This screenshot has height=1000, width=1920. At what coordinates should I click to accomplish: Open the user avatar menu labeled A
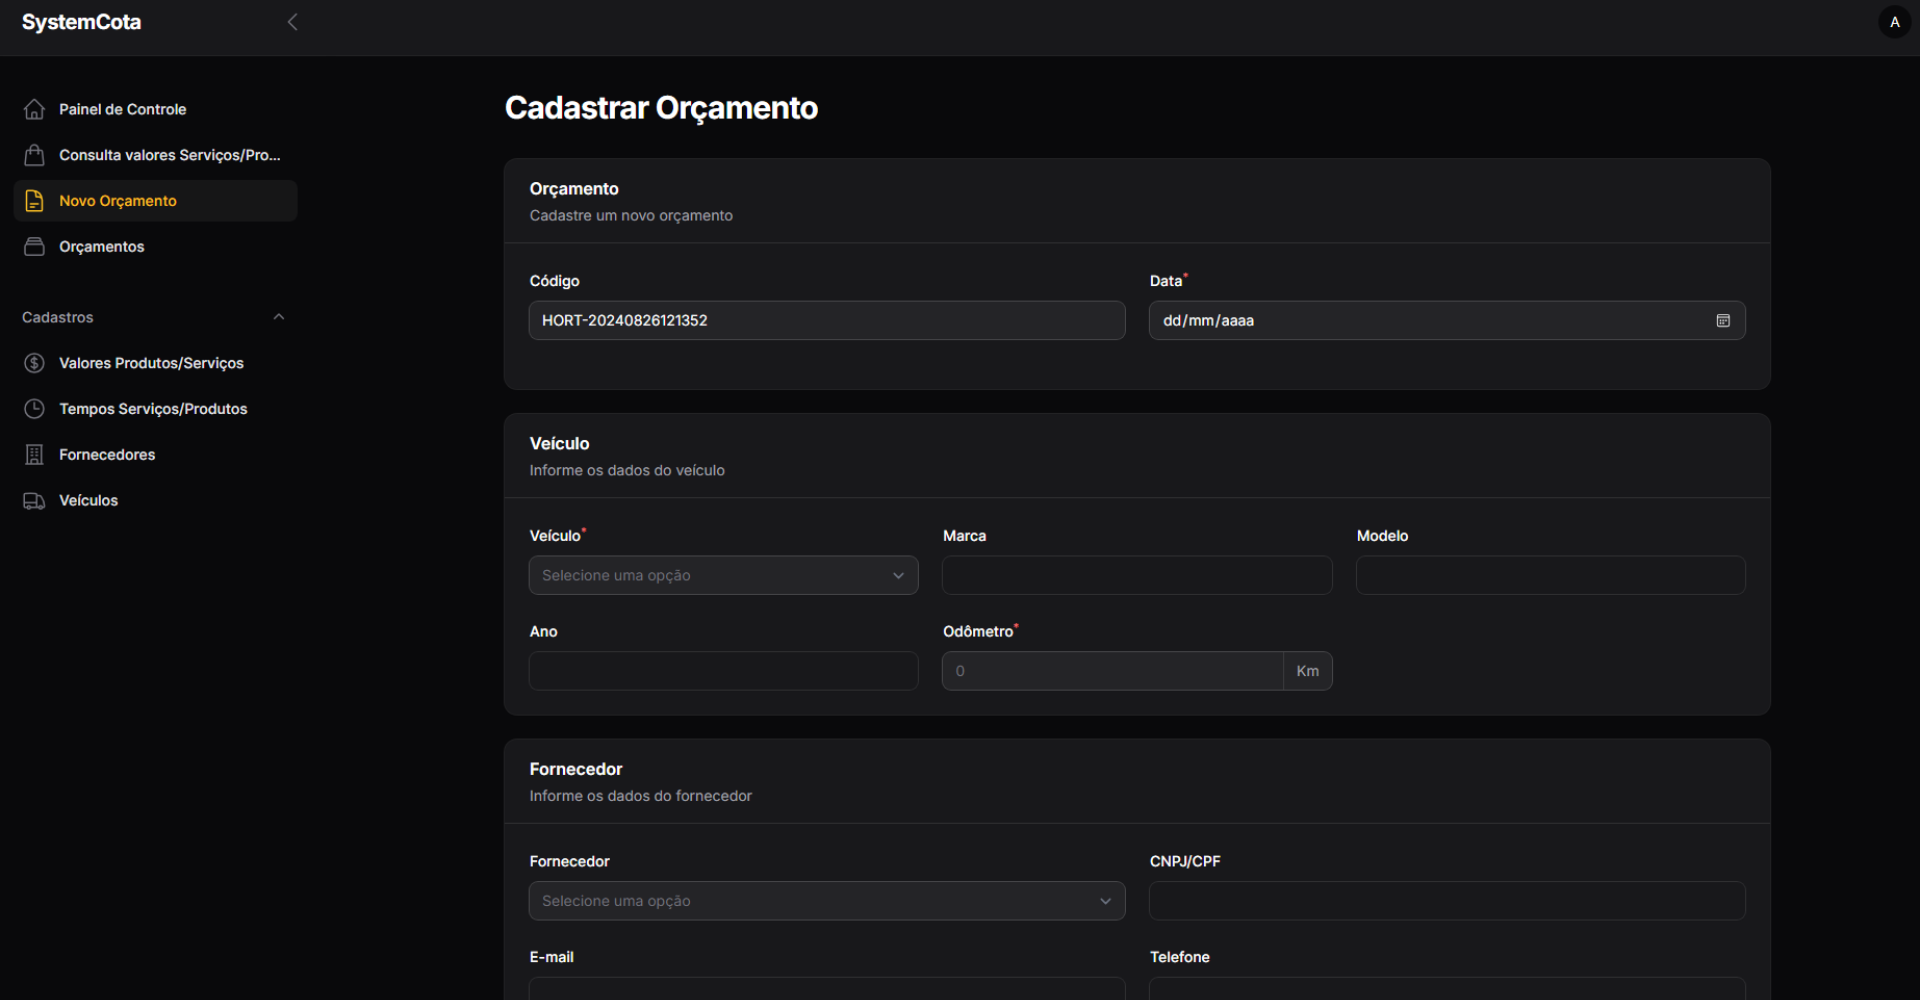(1894, 22)
